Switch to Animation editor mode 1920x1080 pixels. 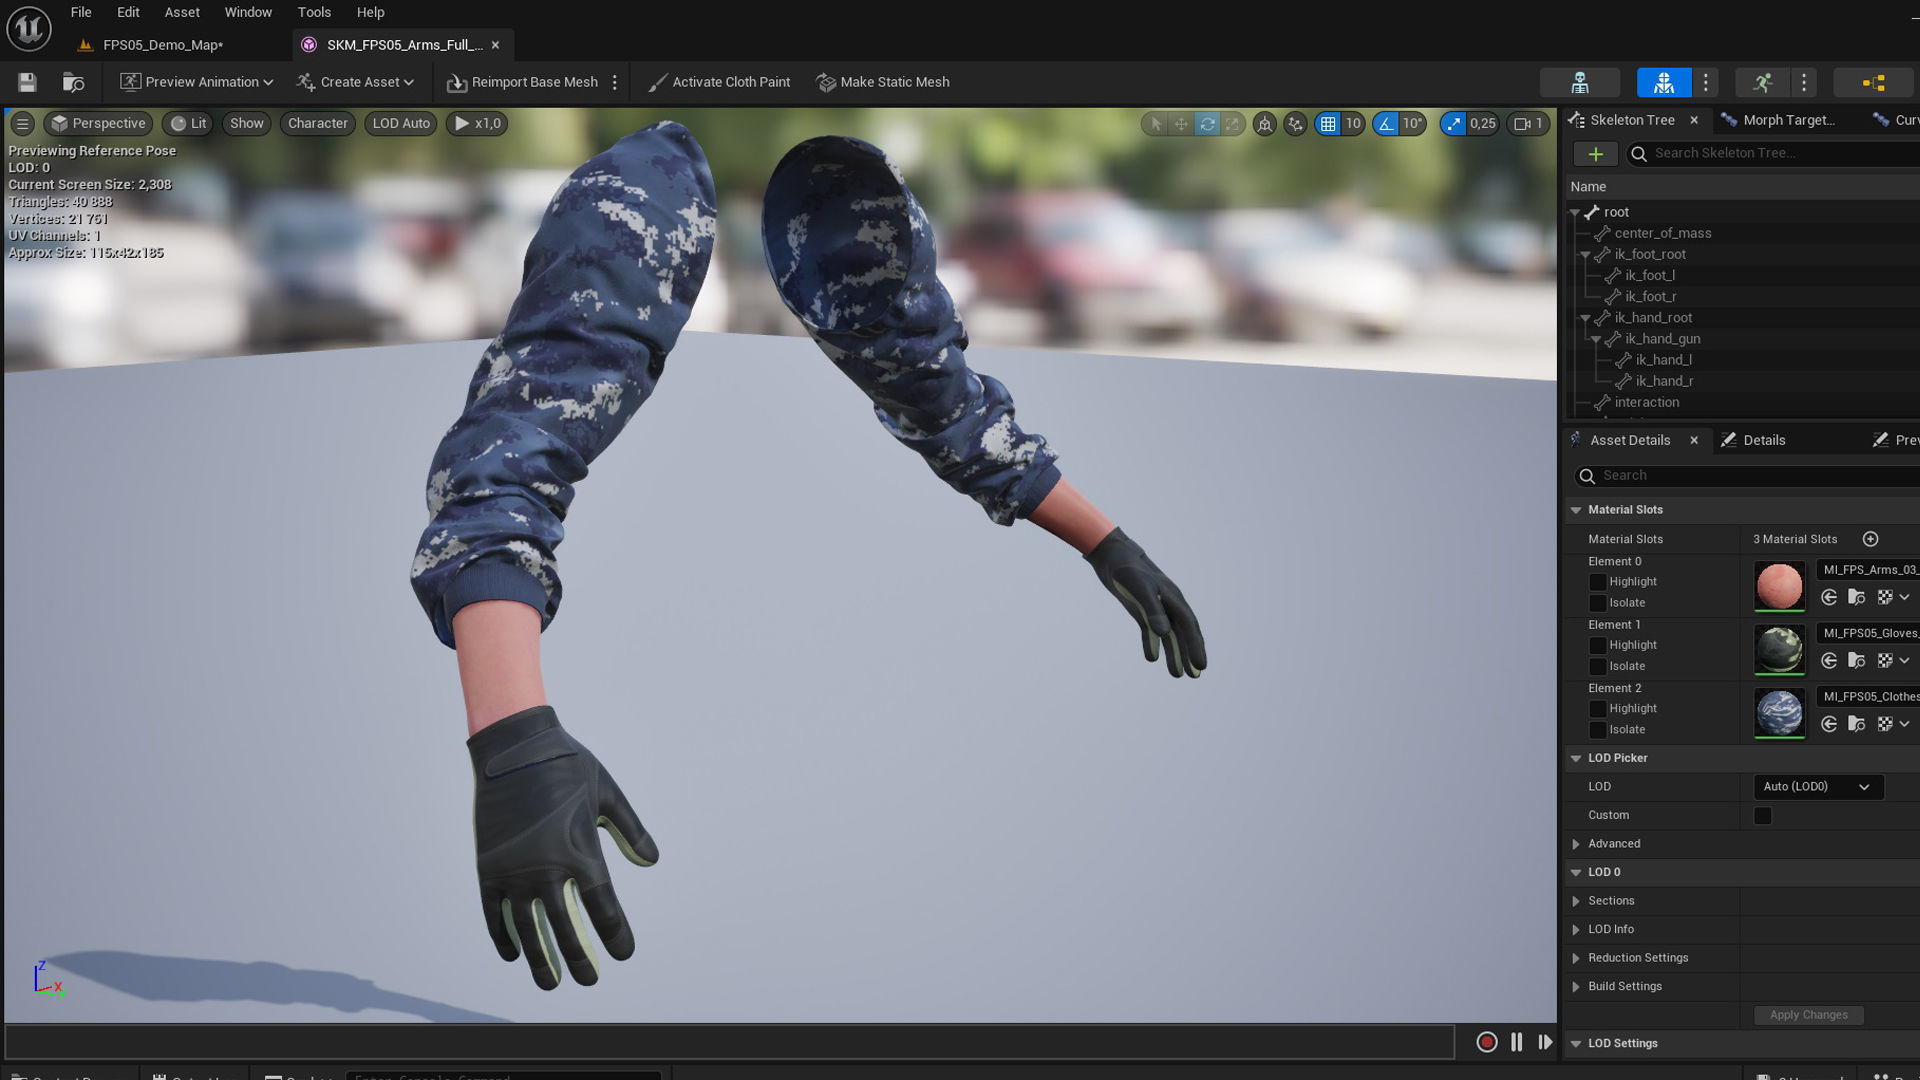click(x=1763, y=82)
